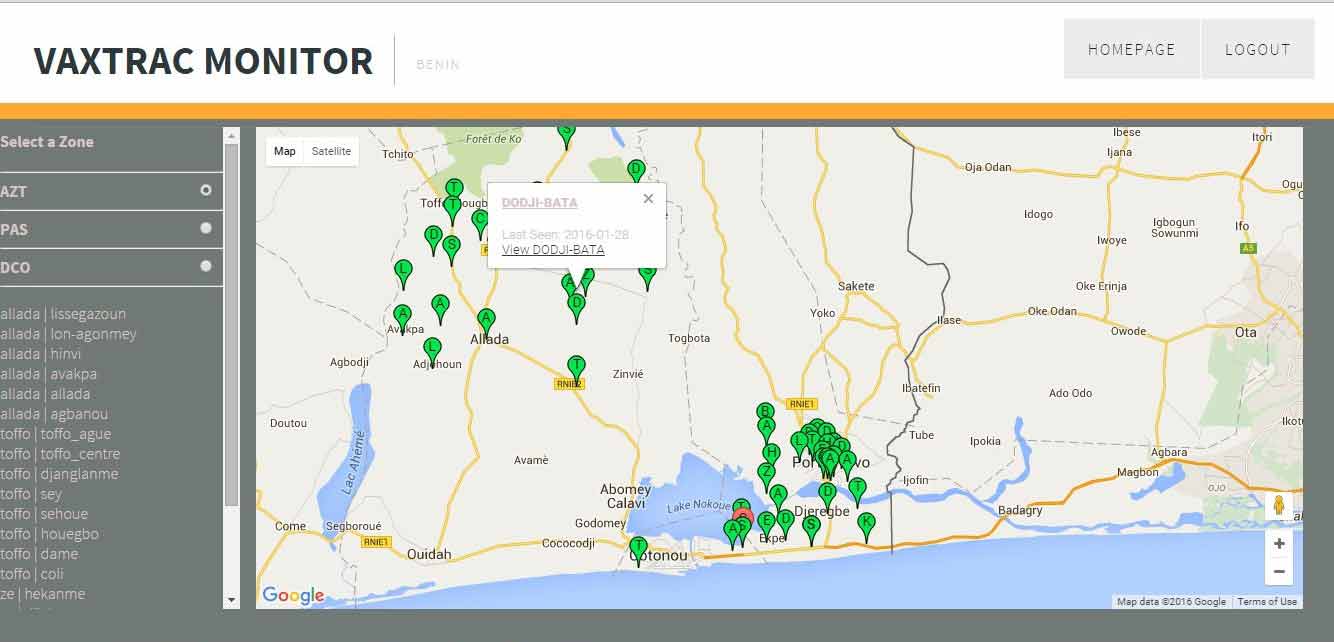Click the LOGOUT button

(1257, 49)
